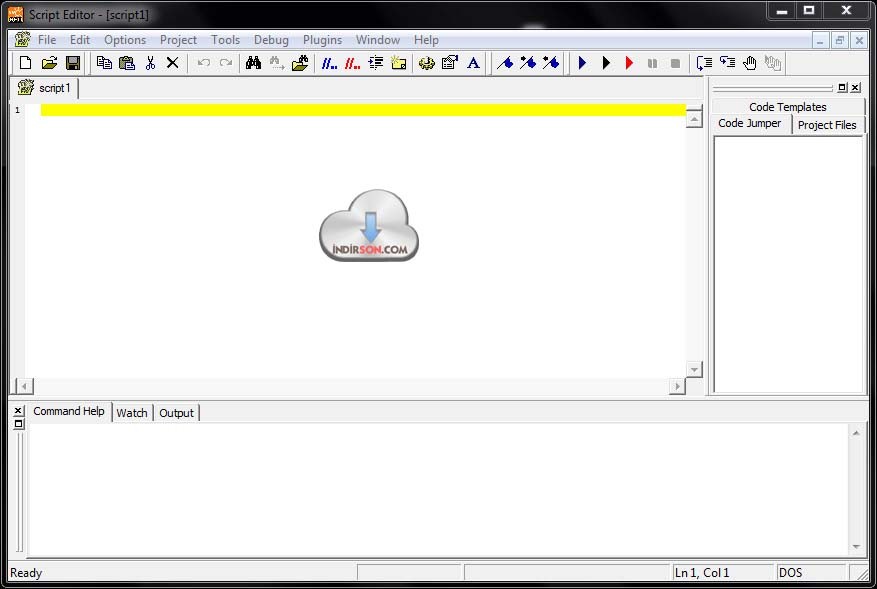Open Find with the binoculars icon

tap(253, 63)
